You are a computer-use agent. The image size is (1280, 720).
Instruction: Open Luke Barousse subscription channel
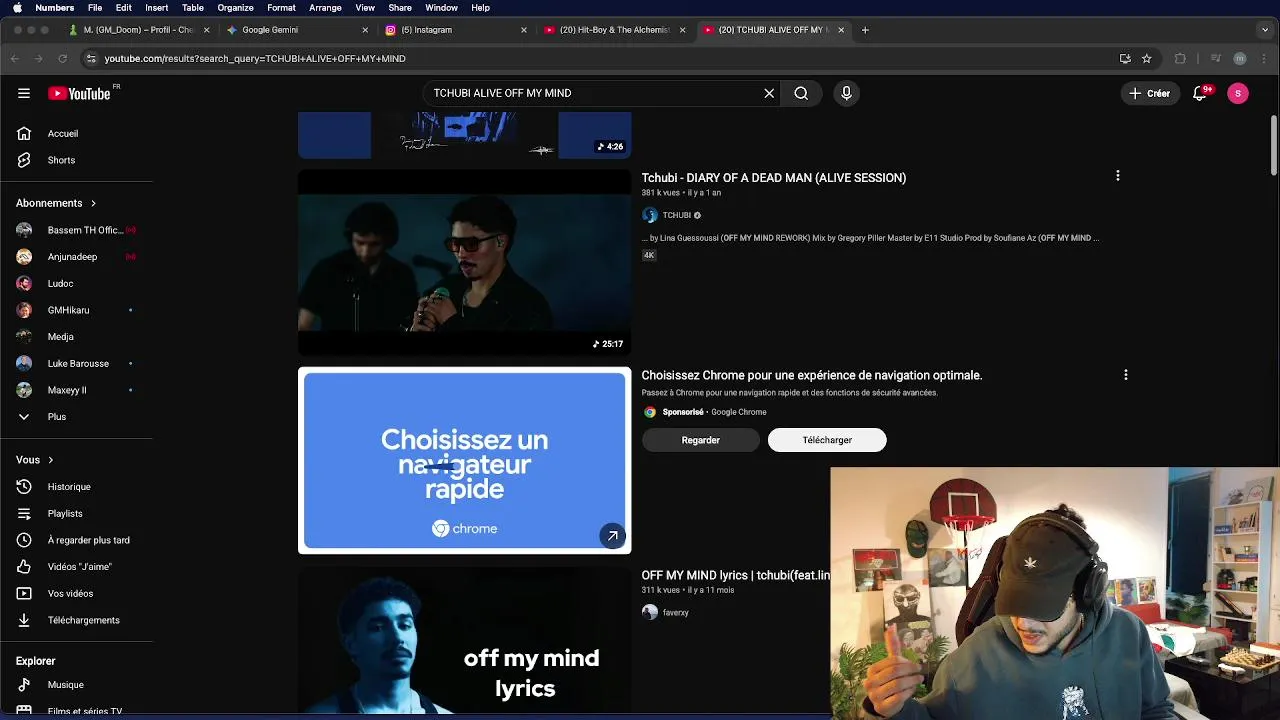tap(76, 363)
